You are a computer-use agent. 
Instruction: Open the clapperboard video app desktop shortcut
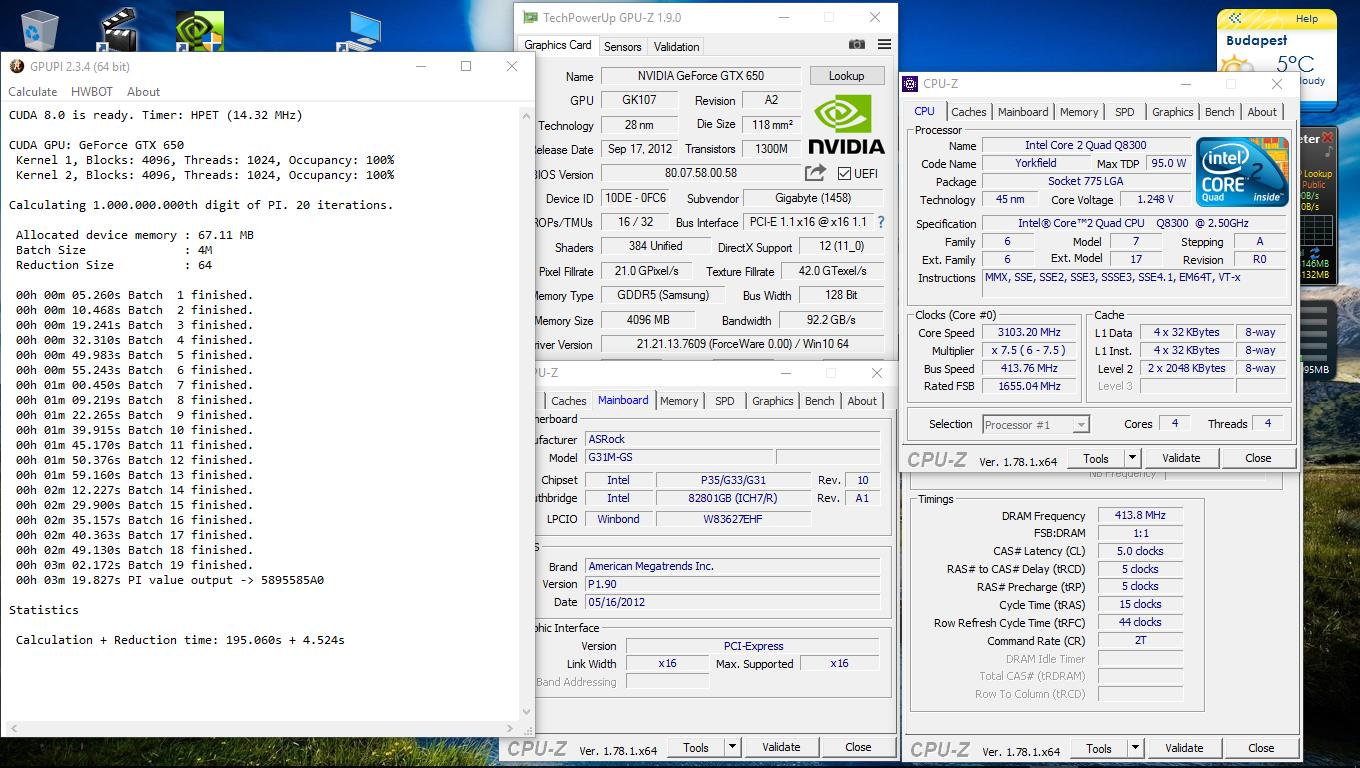click(118, 29)
